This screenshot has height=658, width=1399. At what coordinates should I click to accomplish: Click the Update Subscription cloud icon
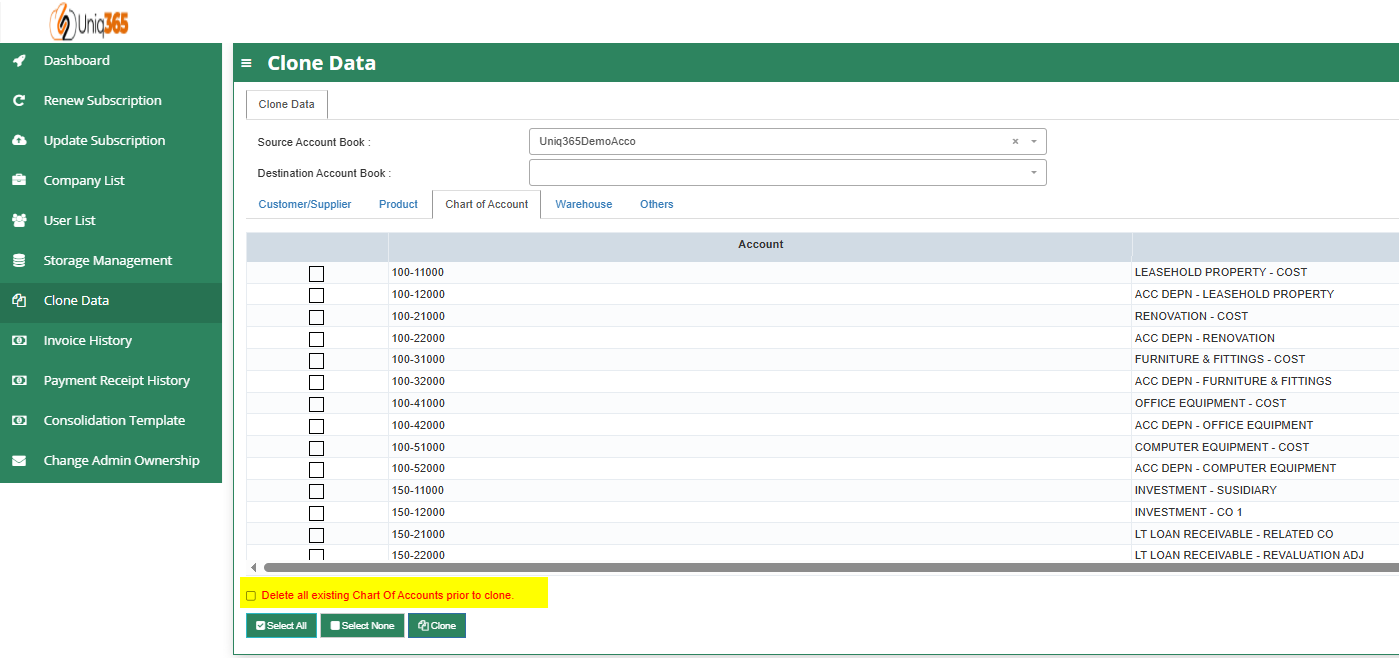(19, 141)
